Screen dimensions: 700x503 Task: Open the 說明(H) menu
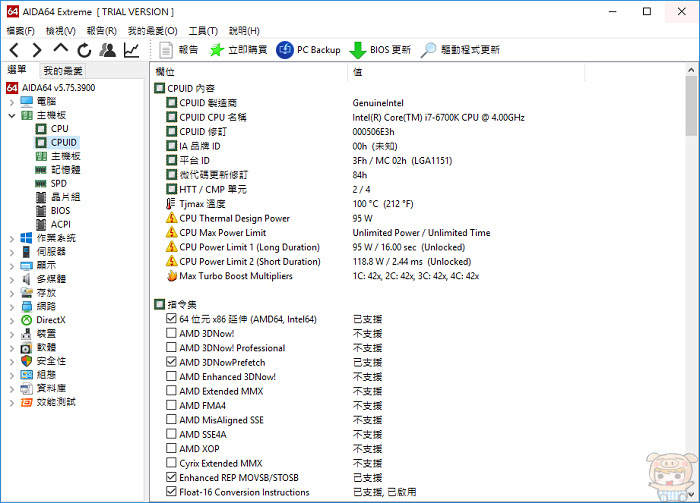pos(244,31)
